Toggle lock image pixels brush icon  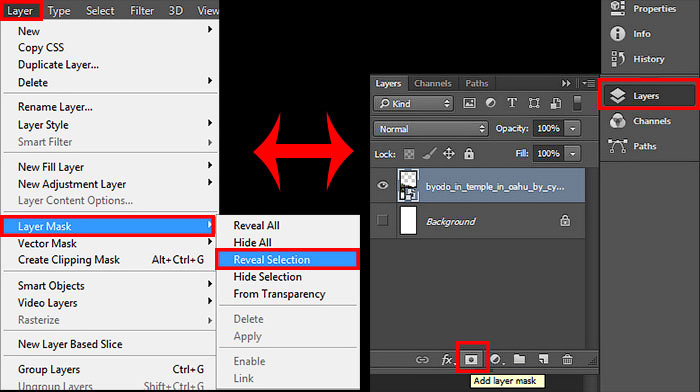coord(429,154)
